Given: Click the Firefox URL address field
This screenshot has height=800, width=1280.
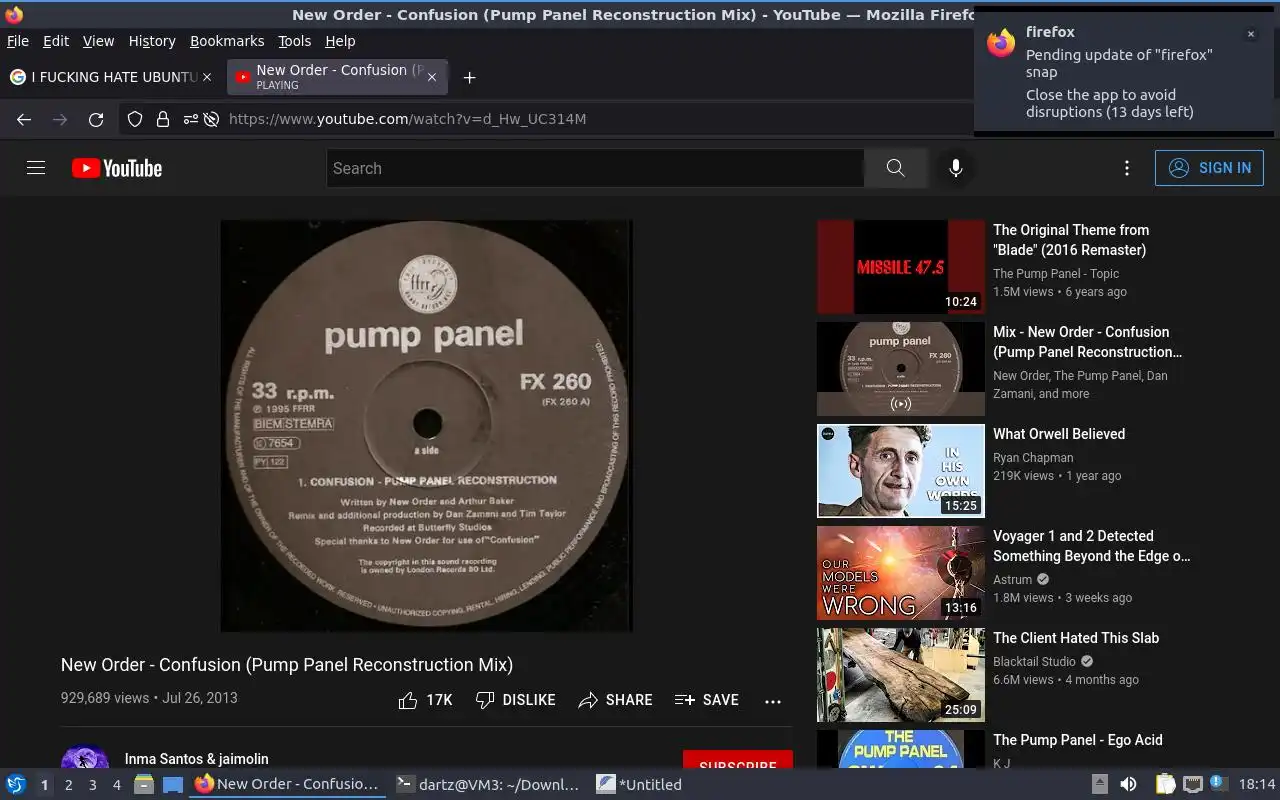Looking at the screenshot, I should [x=596, y=119].
